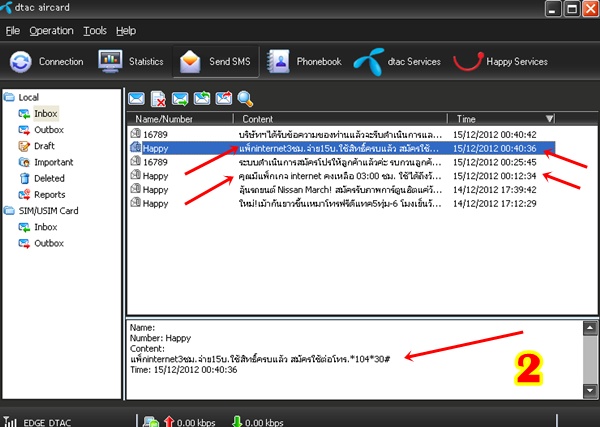Switch to Send SMS section
The height and width of the screenshot is (427, 600).
215,62
